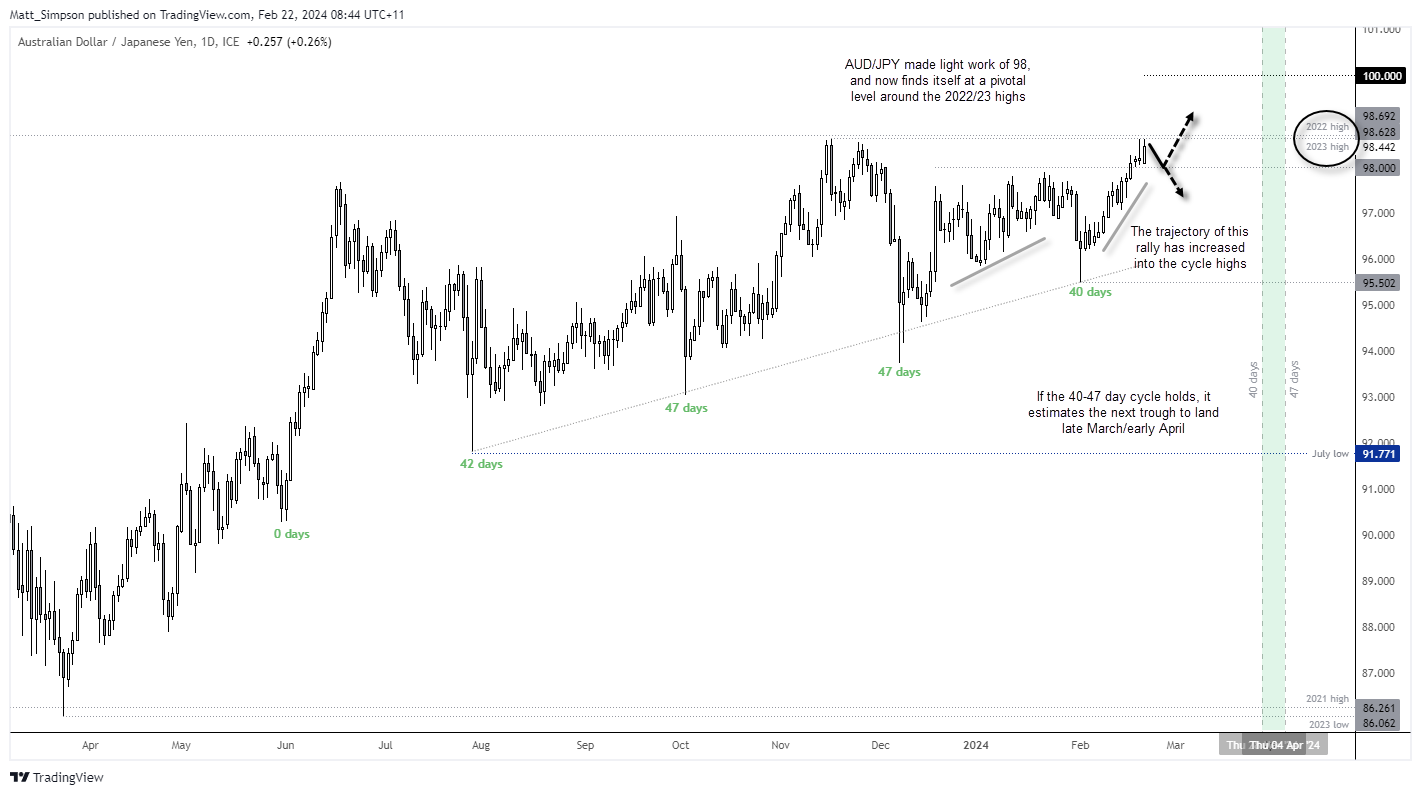
Task: Click the 'Apr' month label on time axis
Action: 90,745
